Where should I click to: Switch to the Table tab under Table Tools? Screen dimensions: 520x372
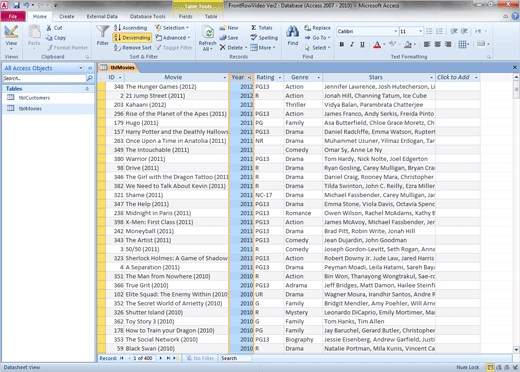pyautogui.click(x=211, y=16)
